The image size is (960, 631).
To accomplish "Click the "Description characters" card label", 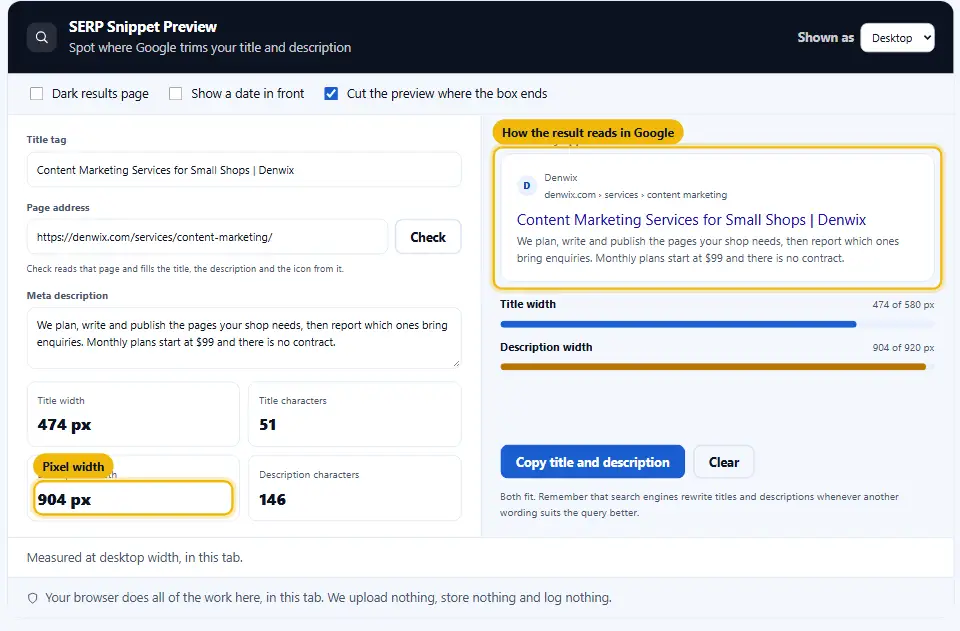I will pos(309,475).
